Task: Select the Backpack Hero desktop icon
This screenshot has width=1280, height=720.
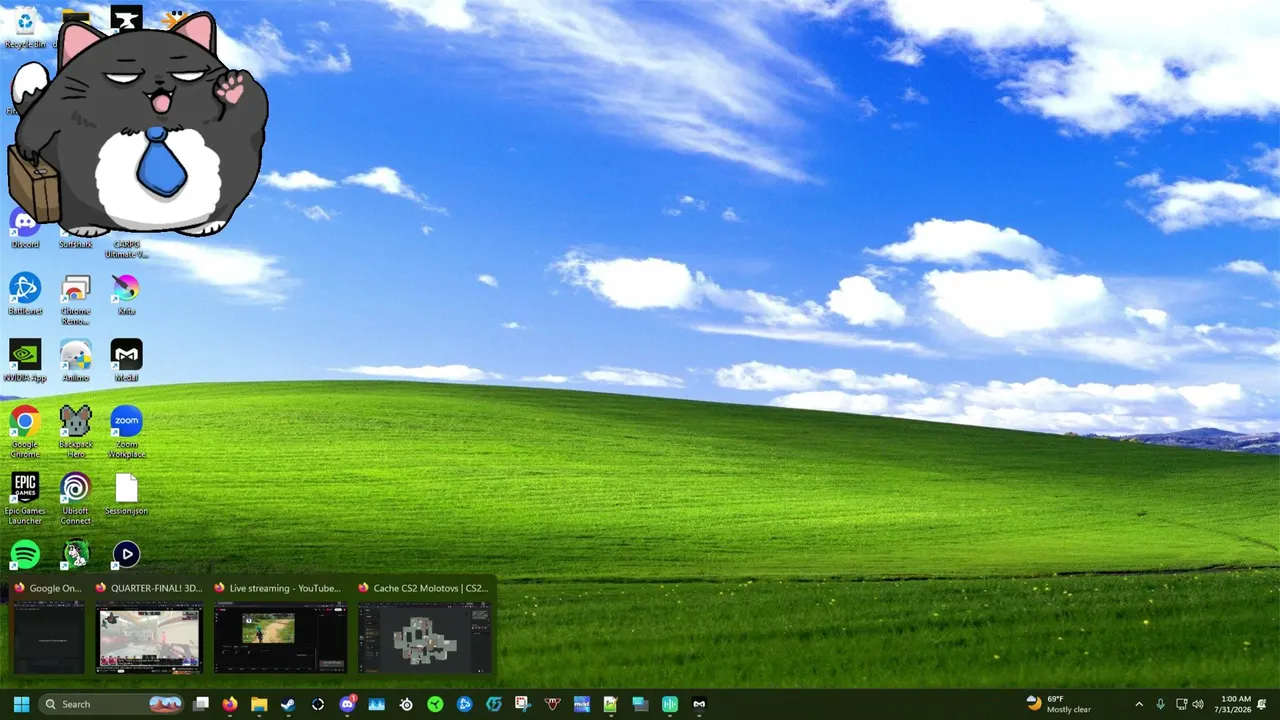Action: tap(76, 432)
